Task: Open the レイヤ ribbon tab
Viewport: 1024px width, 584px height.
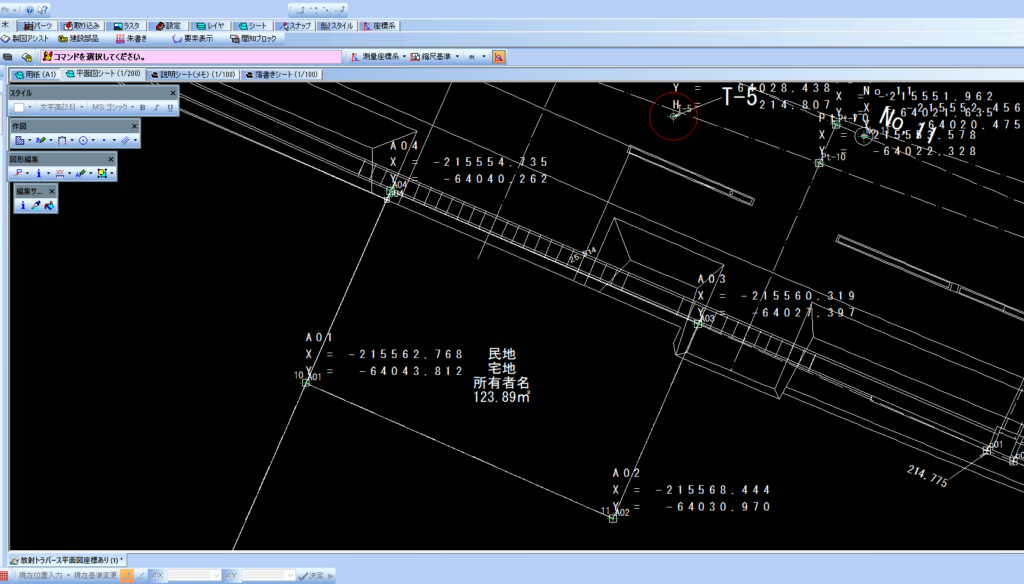Action: tap(210, 25)
